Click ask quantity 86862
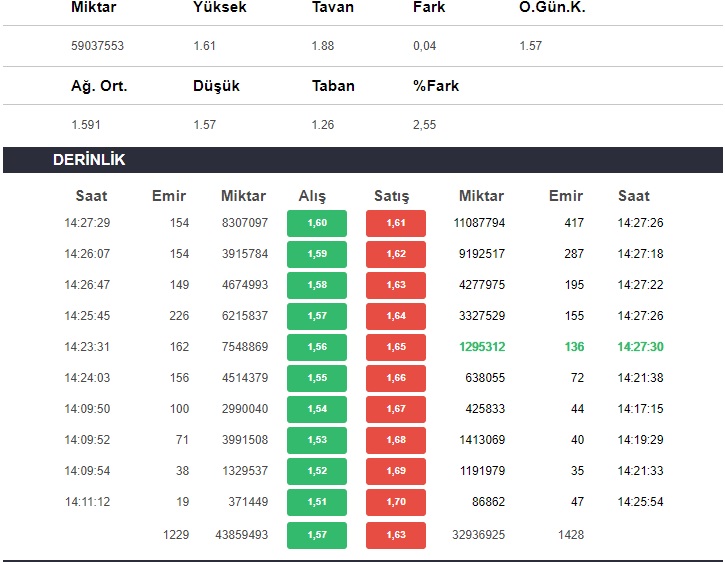The image size is (725, 562). tap(488, 502)
